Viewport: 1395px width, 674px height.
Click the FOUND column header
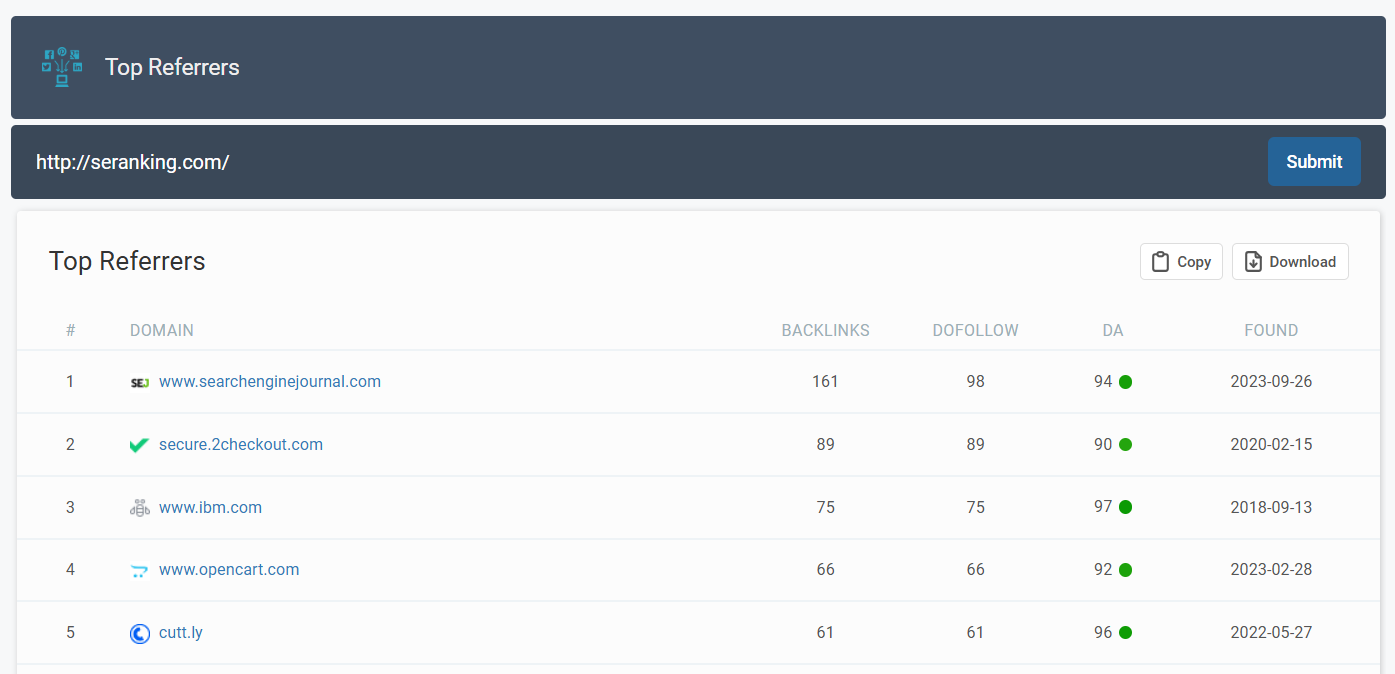pyautogui.click(x=1271, y=330)
